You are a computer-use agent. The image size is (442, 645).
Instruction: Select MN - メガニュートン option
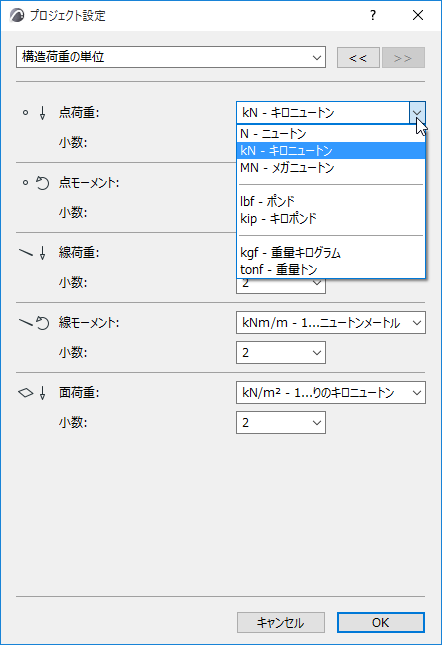pos(331,168)
